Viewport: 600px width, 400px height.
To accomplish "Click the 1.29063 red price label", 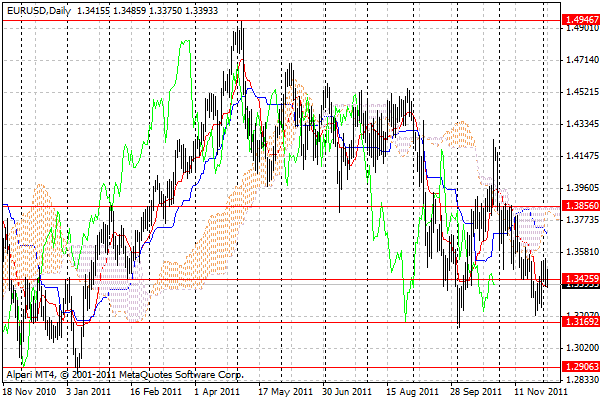I will [x=581, y=368].
